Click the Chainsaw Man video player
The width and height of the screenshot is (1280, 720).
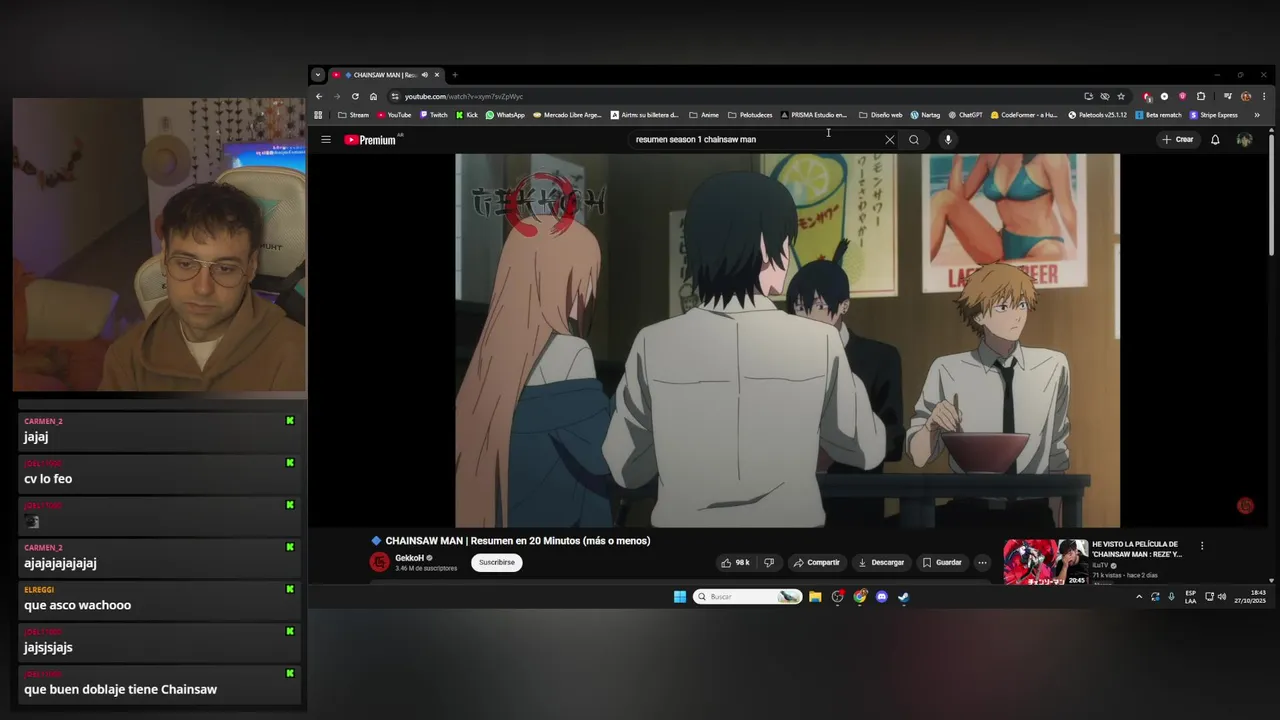click(787, 340)
